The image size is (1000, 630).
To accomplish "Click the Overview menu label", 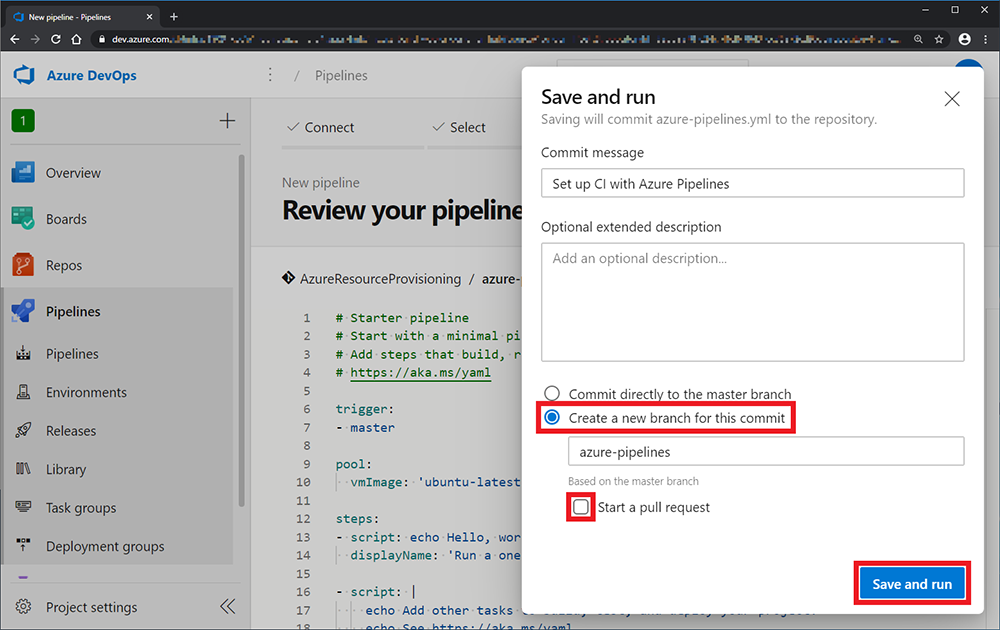I will (73, 173).
